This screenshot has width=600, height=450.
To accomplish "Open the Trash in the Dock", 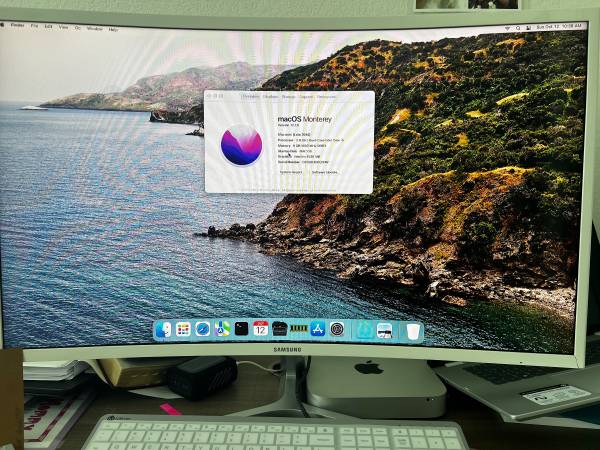I will [x=413, y=330].
